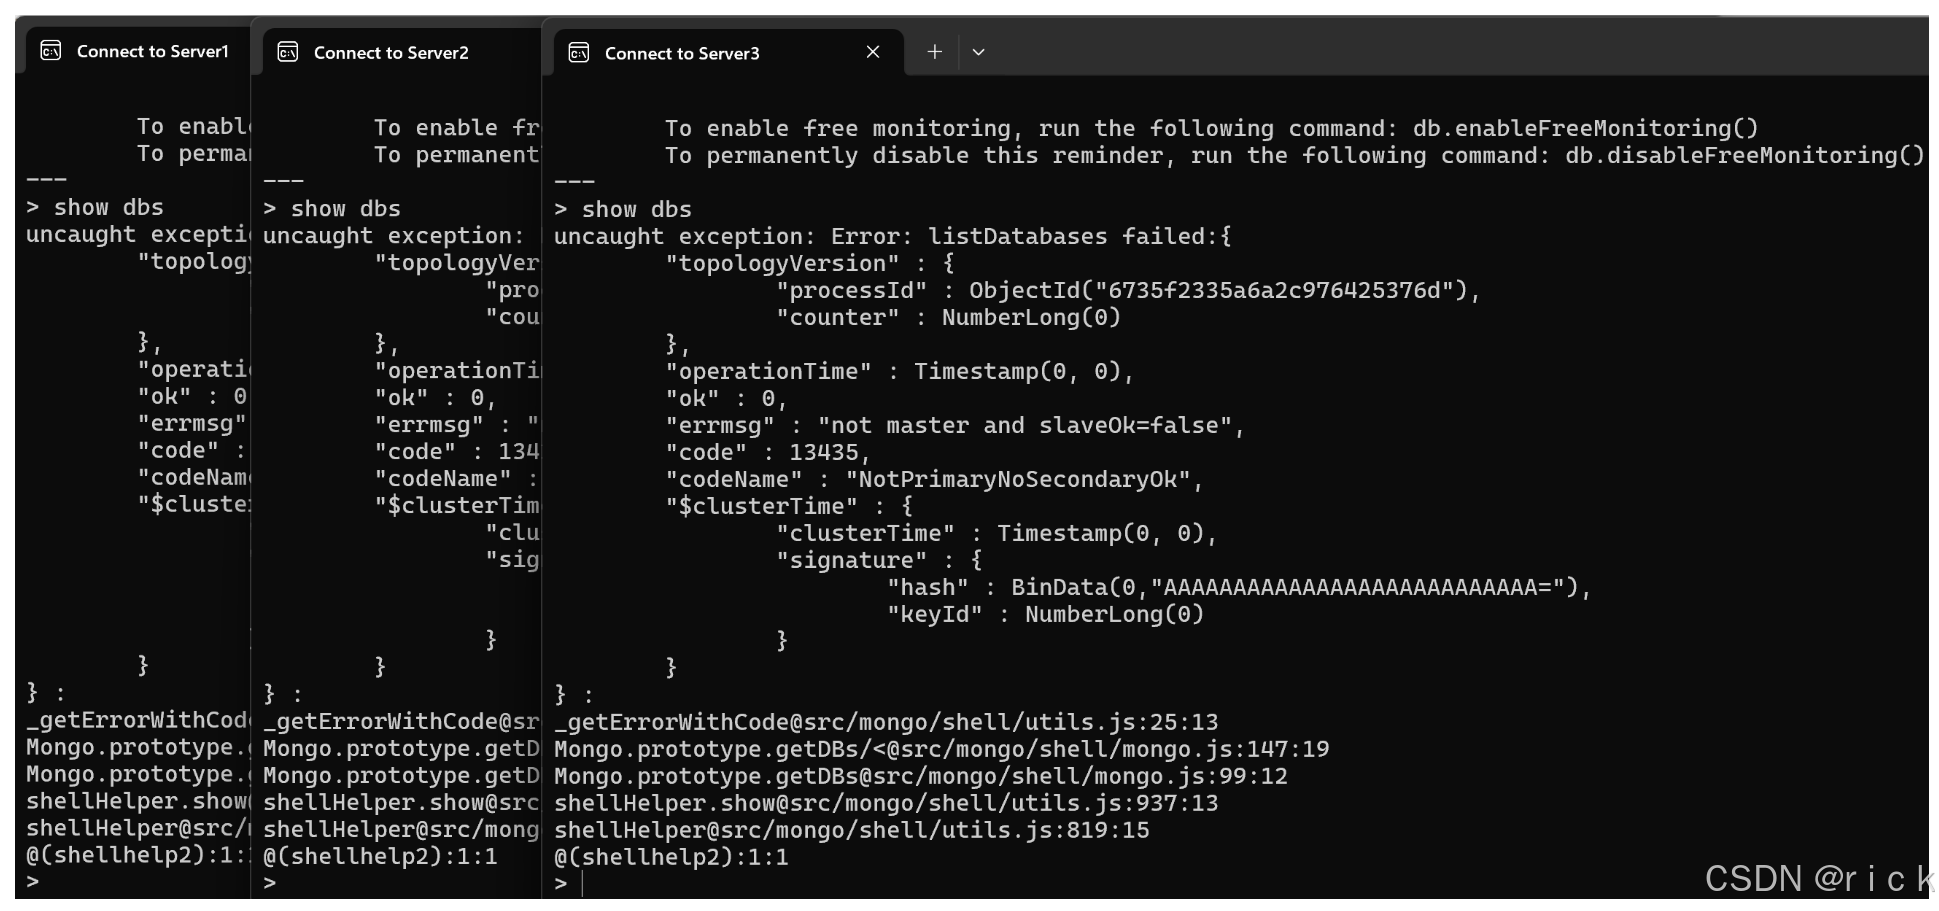This screenshot has height=911, width=1939.
Task: Click the 'show dbs' command in Server2 window
Action: pyautogui.click(x=345, y=209)
